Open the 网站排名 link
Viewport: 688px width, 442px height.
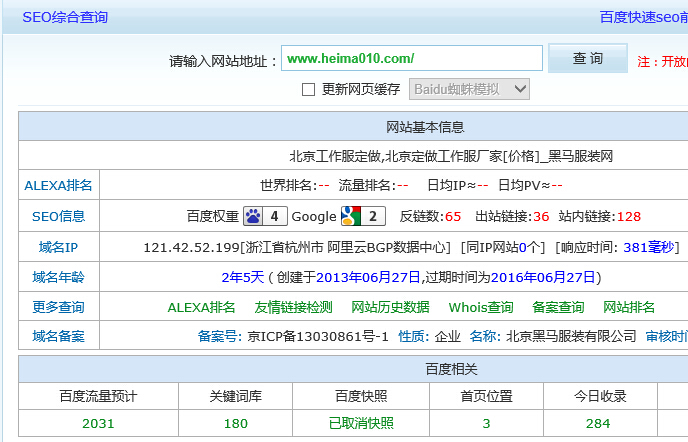pyautogui.click(x=629, y=307)
